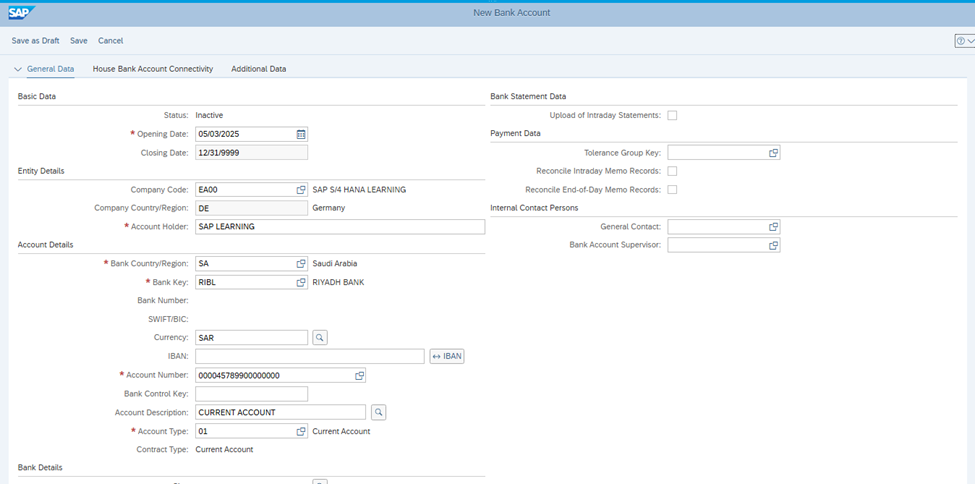The image size is (975, 484).
Task: Click the 'Account Details' section heading
Action: pos(45,244)
